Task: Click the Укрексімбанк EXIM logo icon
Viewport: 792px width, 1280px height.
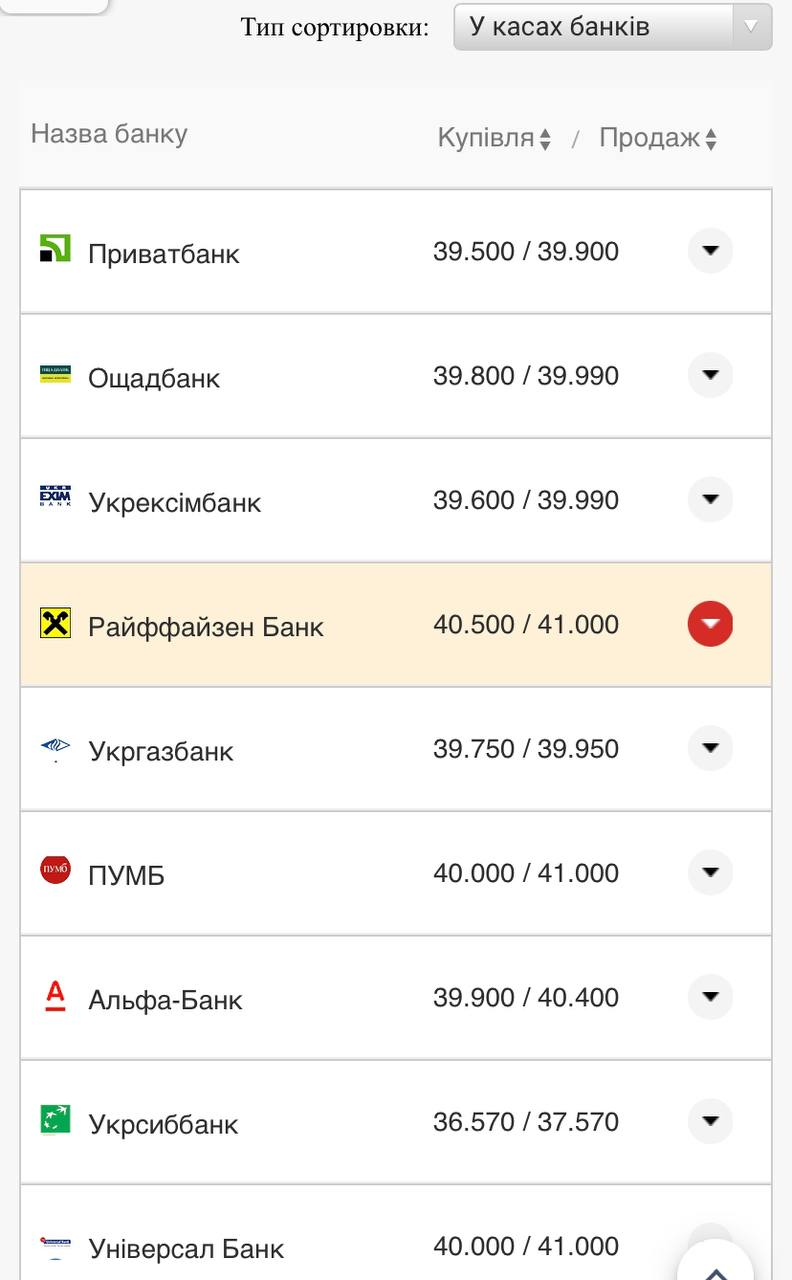Action: pyautogui.click(x=55, y=497)
